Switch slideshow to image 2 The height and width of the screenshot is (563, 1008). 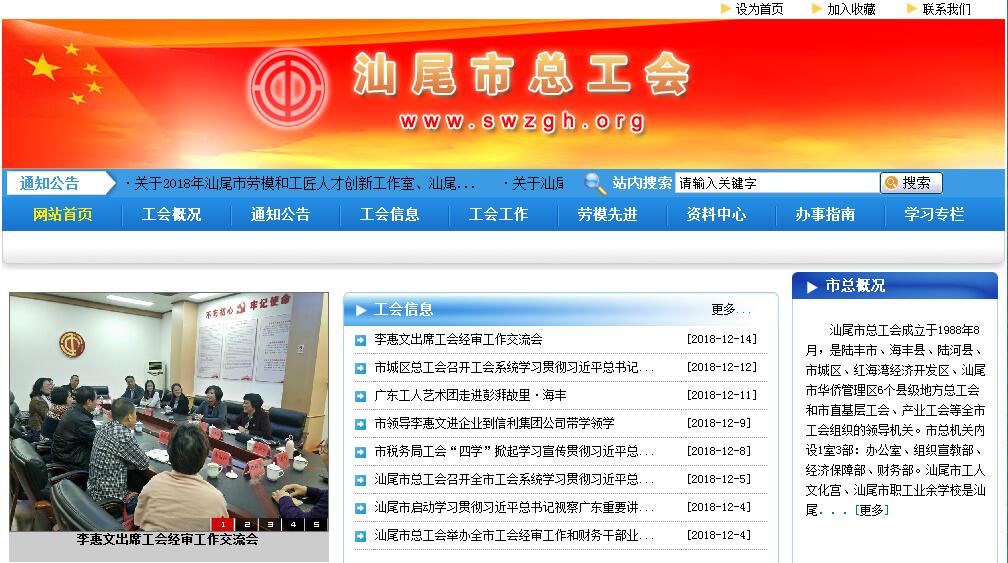point(246,524)
